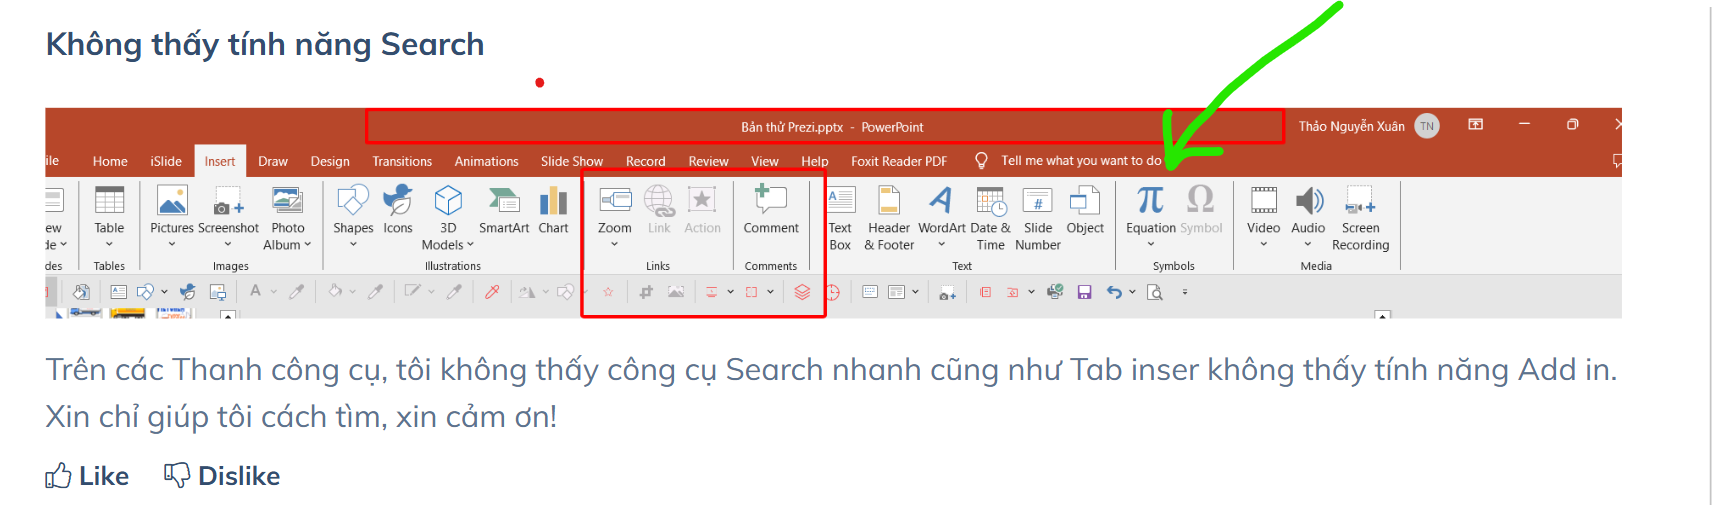The image size is (1715, 505).
Task: Expand the font color A dropdown arrow
Action: tap(274, 292)
